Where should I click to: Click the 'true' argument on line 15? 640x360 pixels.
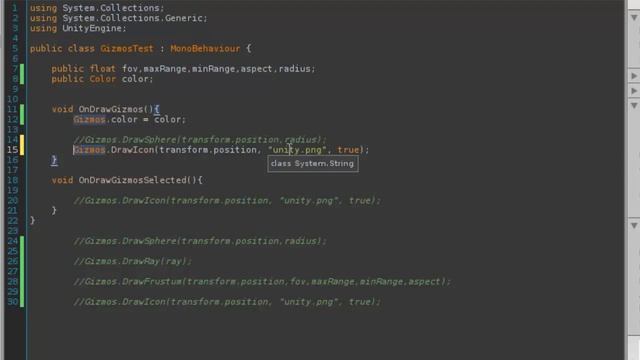pos(348,150)
